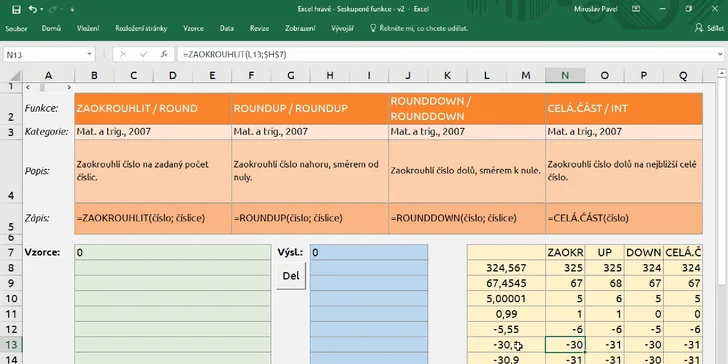This screenshot has width=728, height=364.
Task: Click the CELÁ.ČÁST / INT header cell
Action: pyautogui.click(x=624, y=109)
